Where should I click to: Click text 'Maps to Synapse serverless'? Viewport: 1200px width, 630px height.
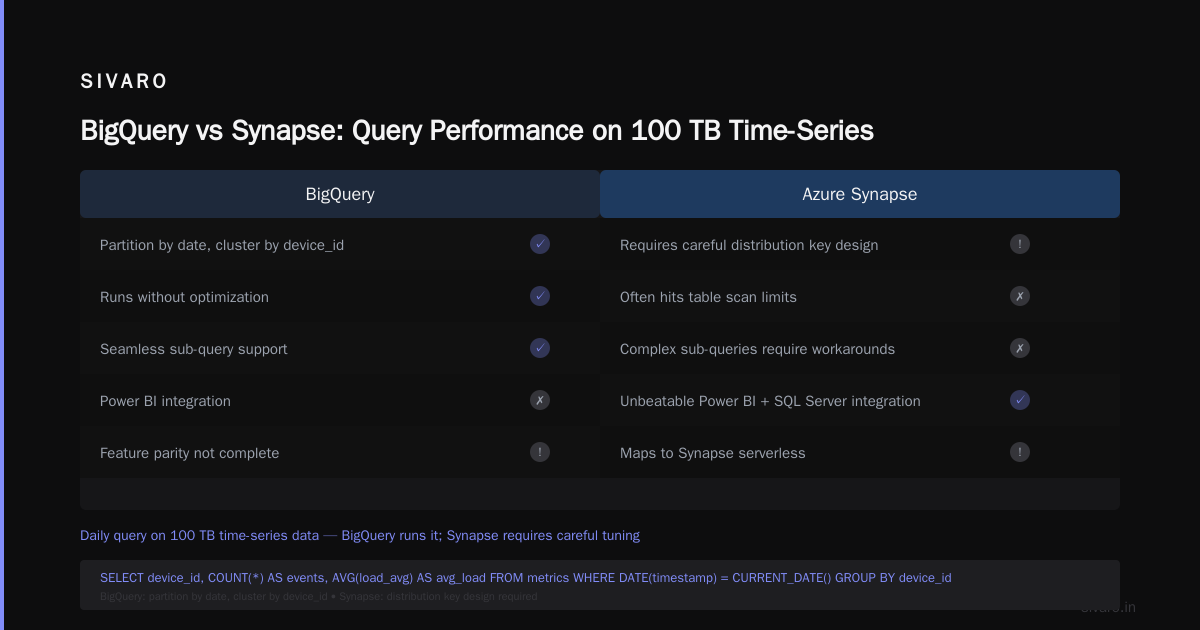pyautogui.click(x=712, y=453)
